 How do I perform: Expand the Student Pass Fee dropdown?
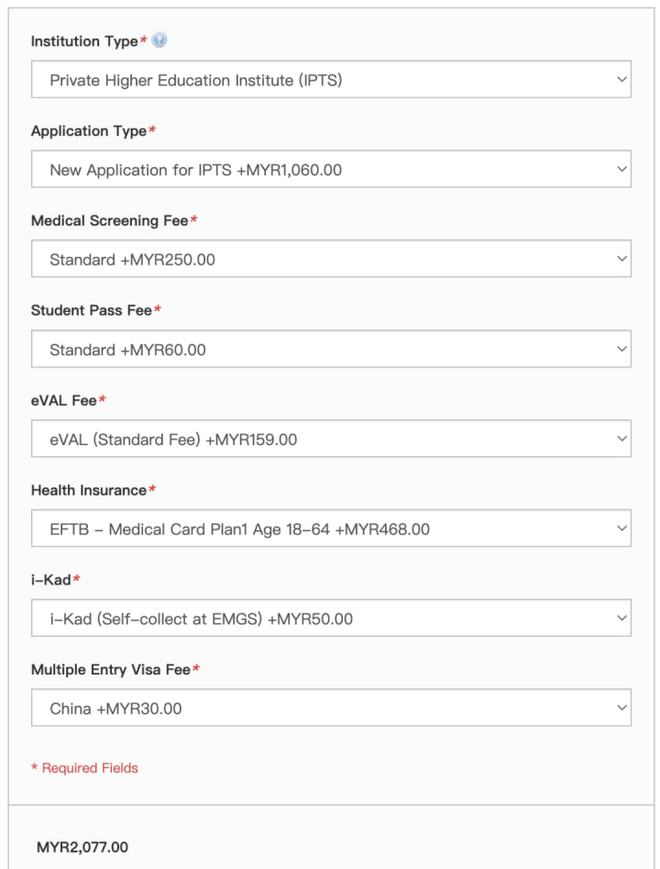330,349
